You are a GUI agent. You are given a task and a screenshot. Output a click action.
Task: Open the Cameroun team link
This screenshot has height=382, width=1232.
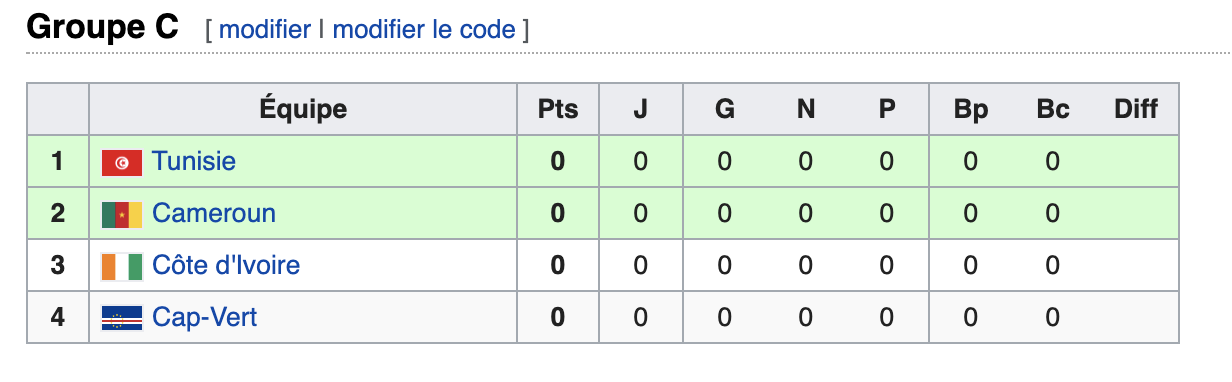[214, 213]
